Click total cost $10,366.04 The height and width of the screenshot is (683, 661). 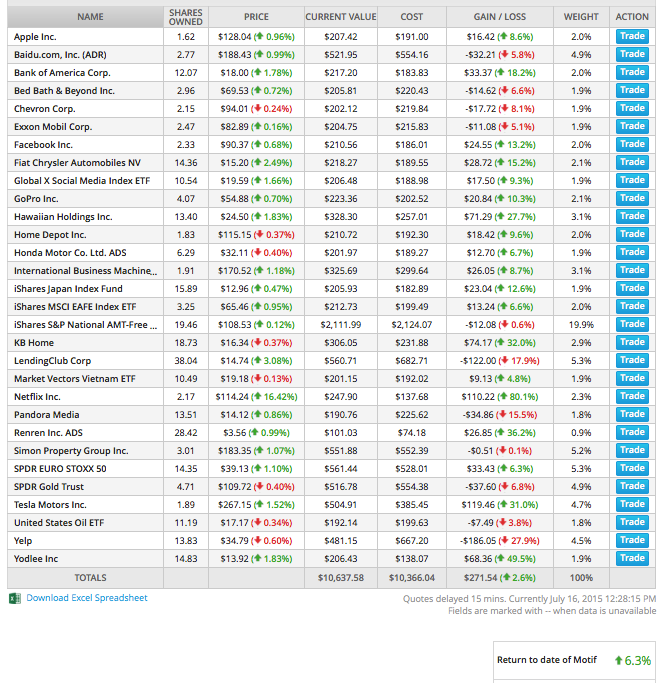click(412, 578)
